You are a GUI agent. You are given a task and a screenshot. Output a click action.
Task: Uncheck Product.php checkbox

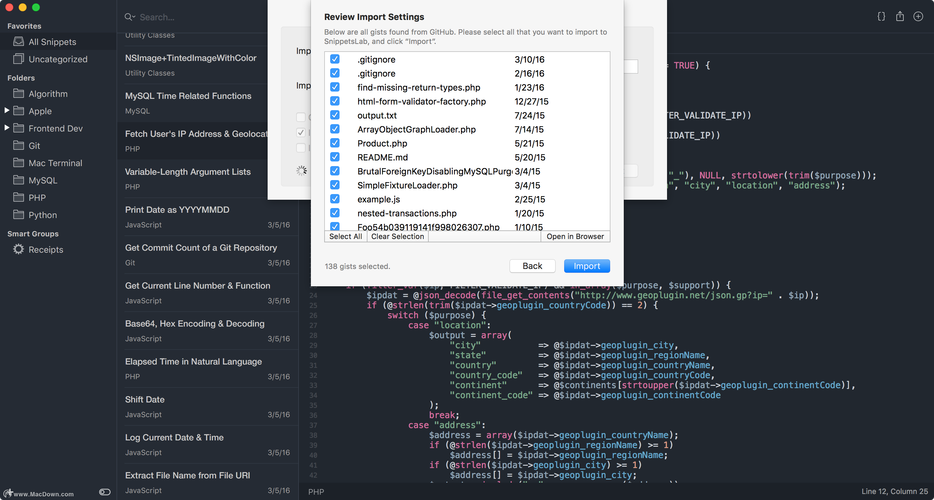(335, 143)
